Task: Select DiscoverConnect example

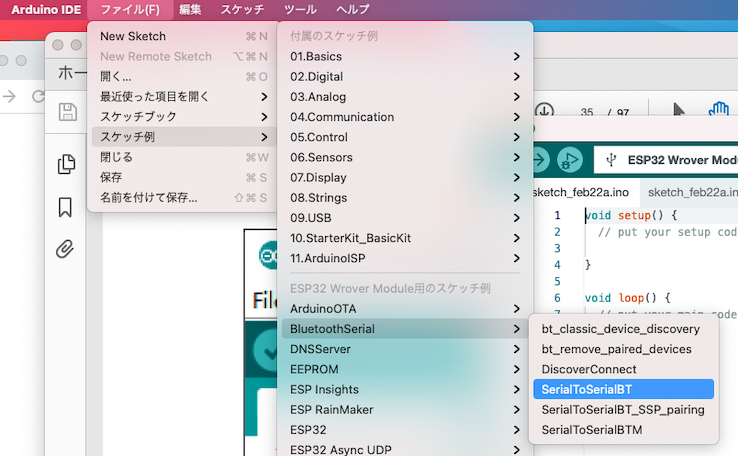Action: click(624, 369)
